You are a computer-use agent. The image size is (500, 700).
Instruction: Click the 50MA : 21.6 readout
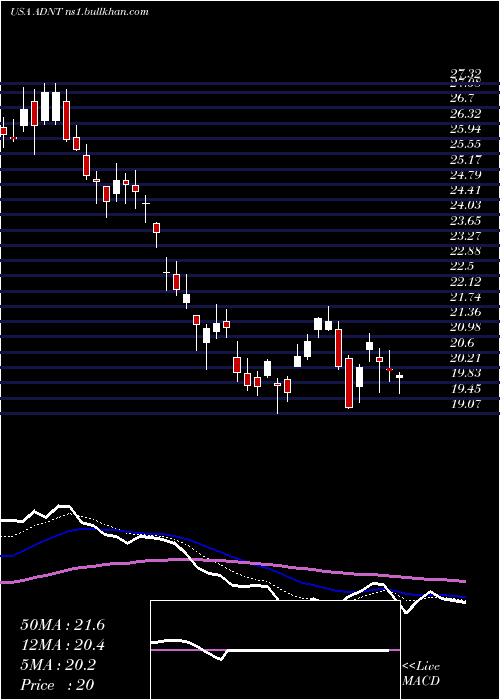point(62,625)
